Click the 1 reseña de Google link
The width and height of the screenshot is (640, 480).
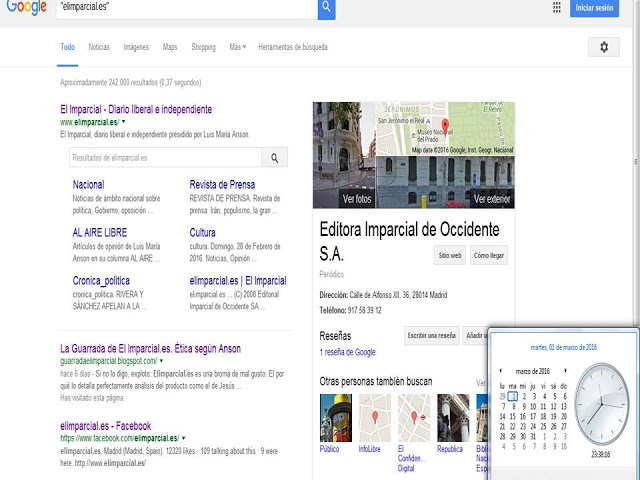pos(347,352)
